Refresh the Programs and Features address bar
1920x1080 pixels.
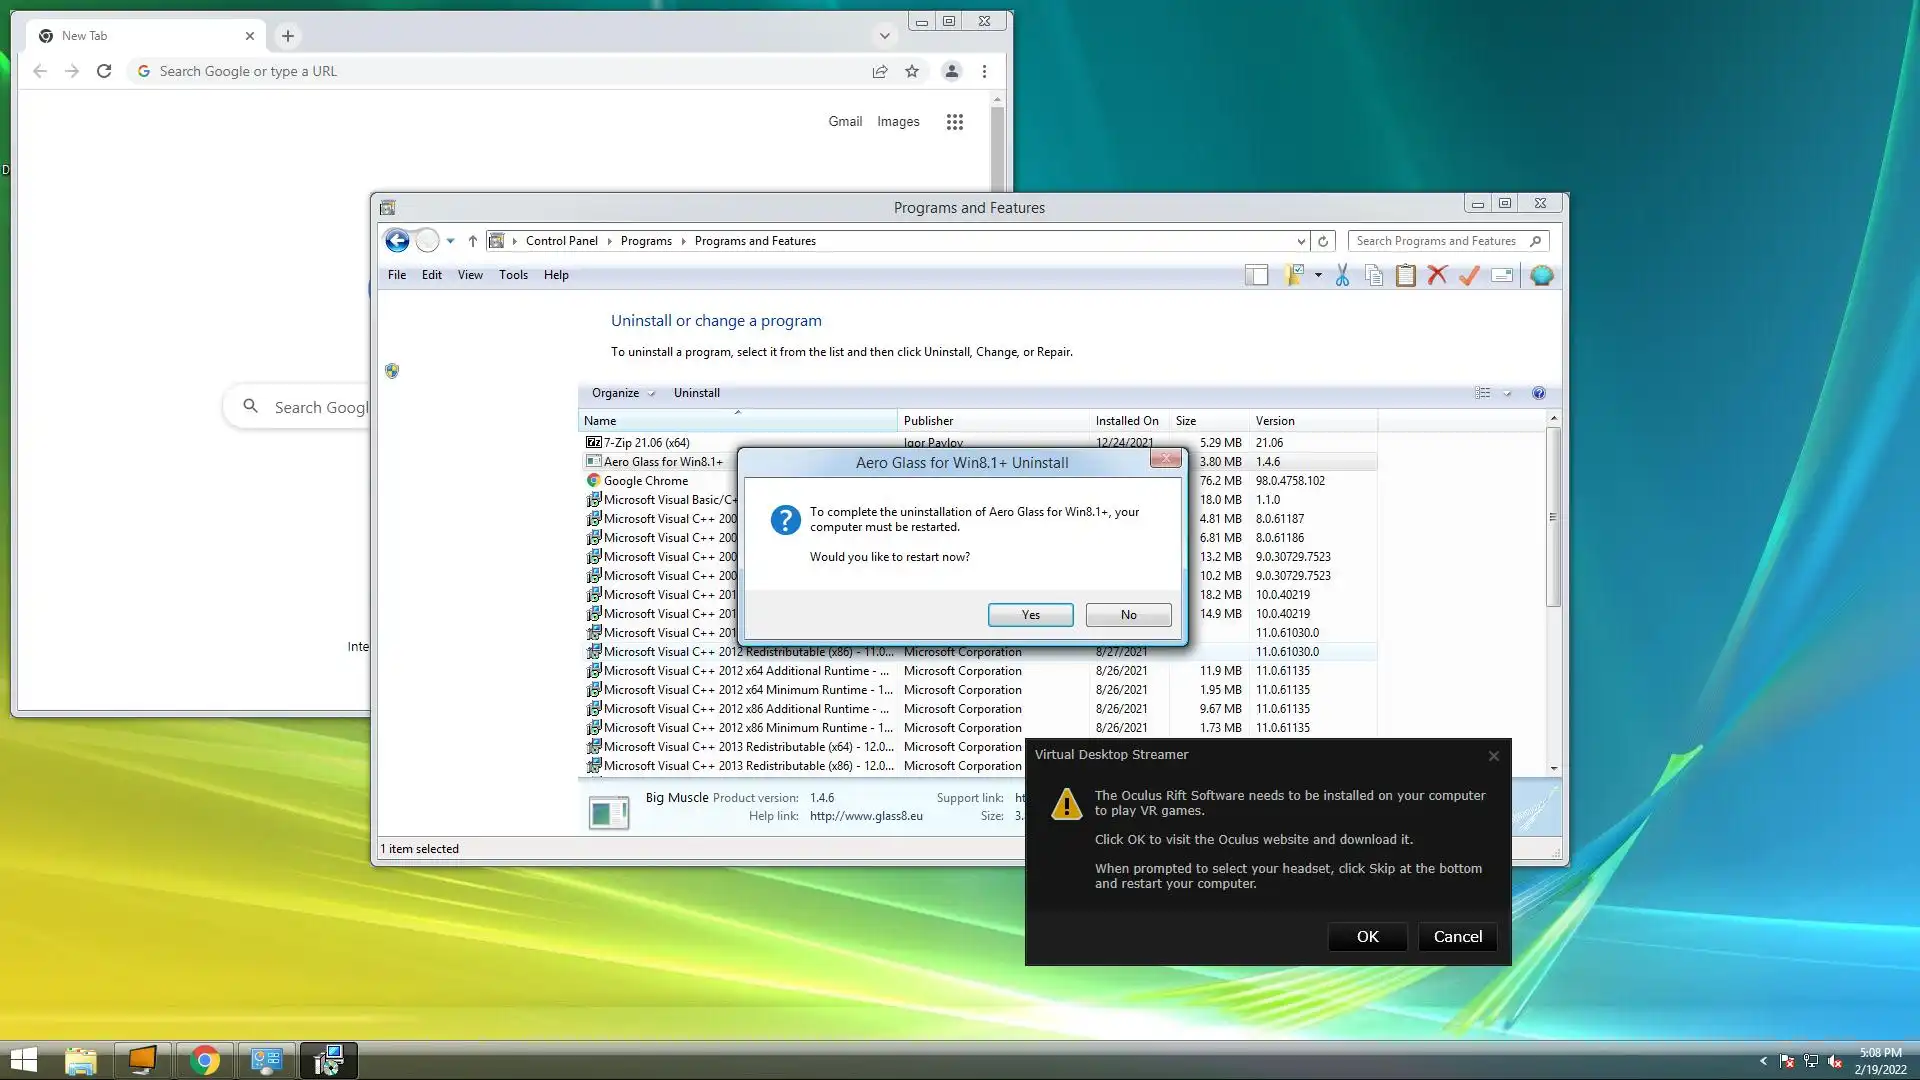point(1323,241)
